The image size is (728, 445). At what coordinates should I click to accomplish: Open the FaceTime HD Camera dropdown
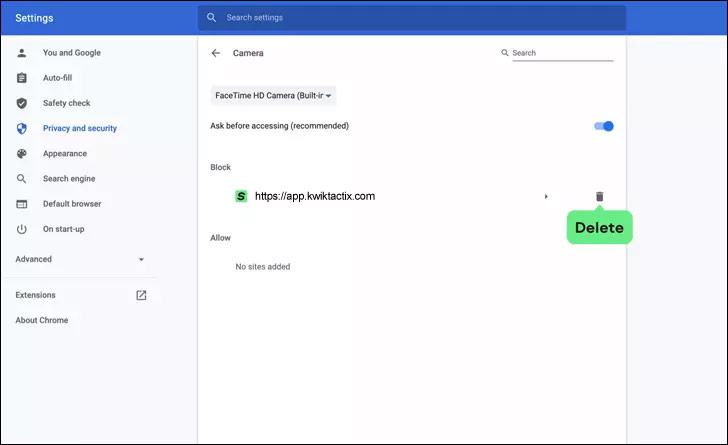(273, 96)
